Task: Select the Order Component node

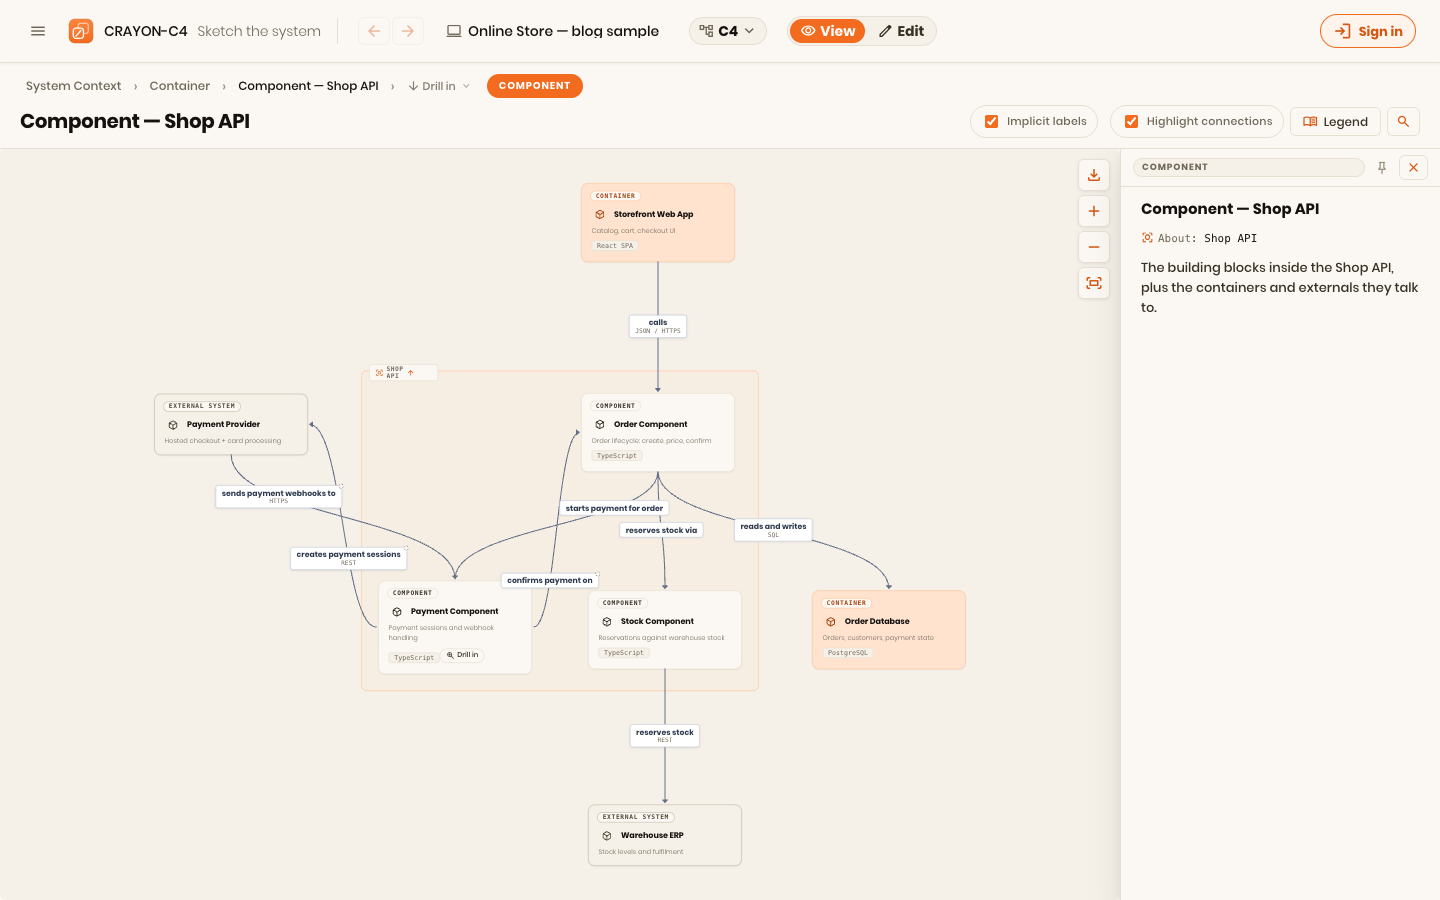Action: point(658,432)
